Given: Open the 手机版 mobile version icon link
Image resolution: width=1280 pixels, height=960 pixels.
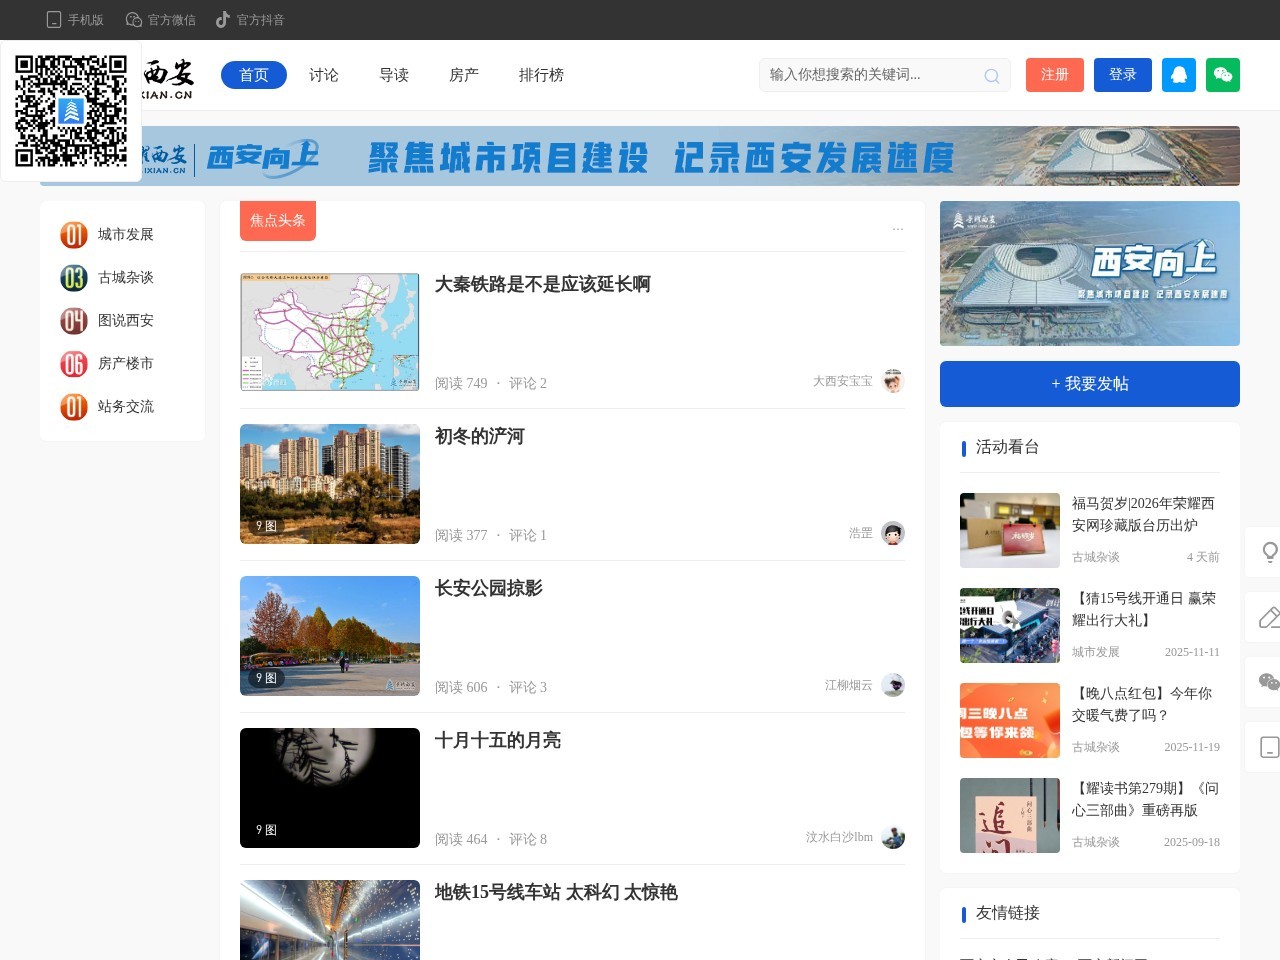Looking at the screenshot, I should [55, 20].
